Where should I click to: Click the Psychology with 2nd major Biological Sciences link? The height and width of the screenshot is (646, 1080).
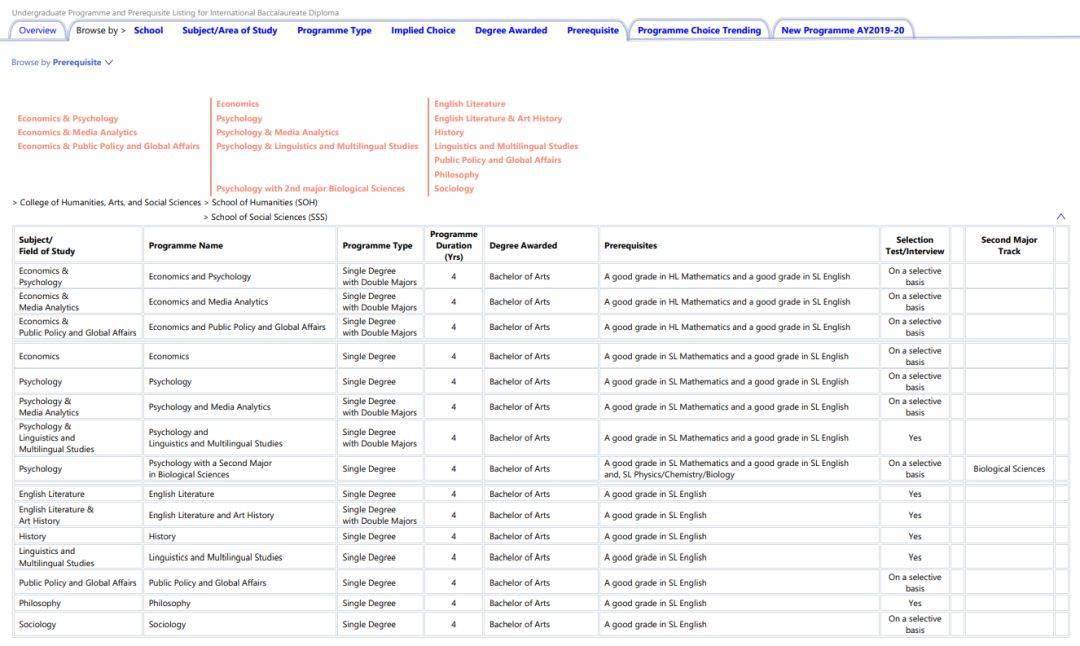pos(310,189)
